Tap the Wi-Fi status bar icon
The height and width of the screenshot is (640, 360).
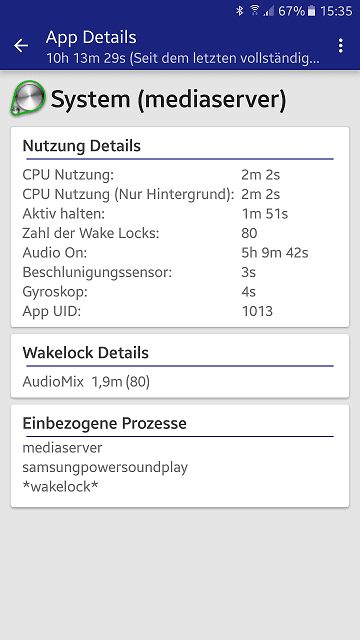(x=255, y=11)
